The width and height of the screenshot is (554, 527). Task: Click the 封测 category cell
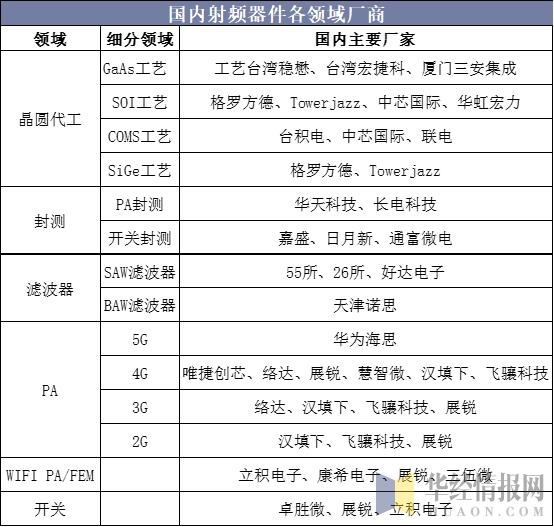[x=51, y=220]
